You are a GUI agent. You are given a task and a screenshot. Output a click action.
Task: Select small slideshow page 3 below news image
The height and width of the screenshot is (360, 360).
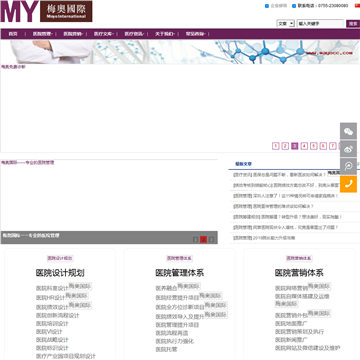(x=211, y=239)
